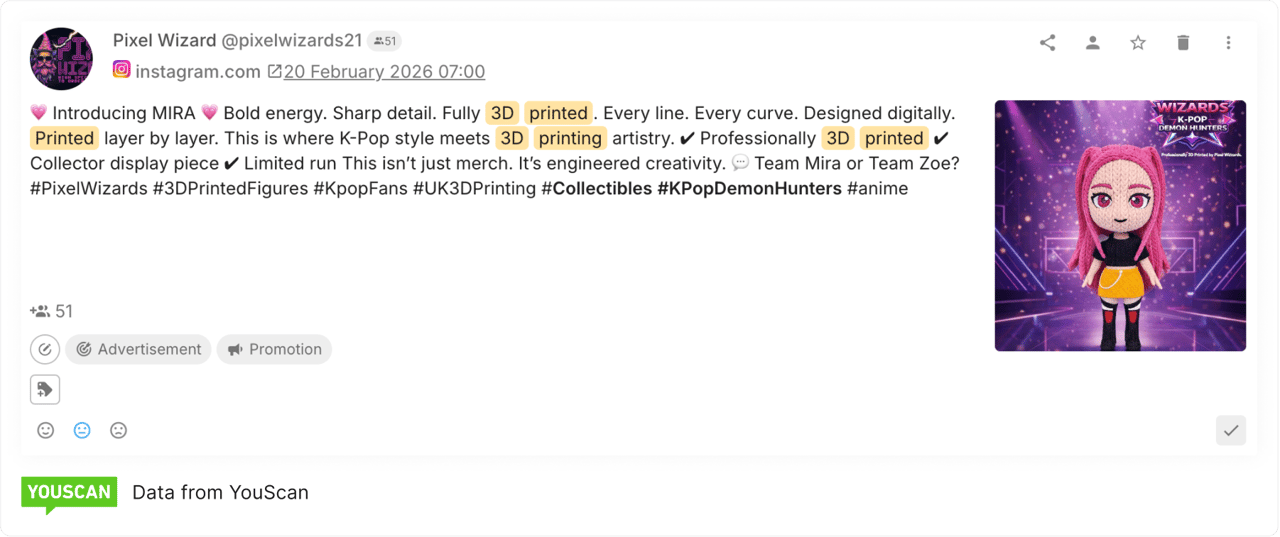Viewport: 1280px width, 537px height.
Task: Set sentiment to positive smiley face
Action: coord(46,430)
